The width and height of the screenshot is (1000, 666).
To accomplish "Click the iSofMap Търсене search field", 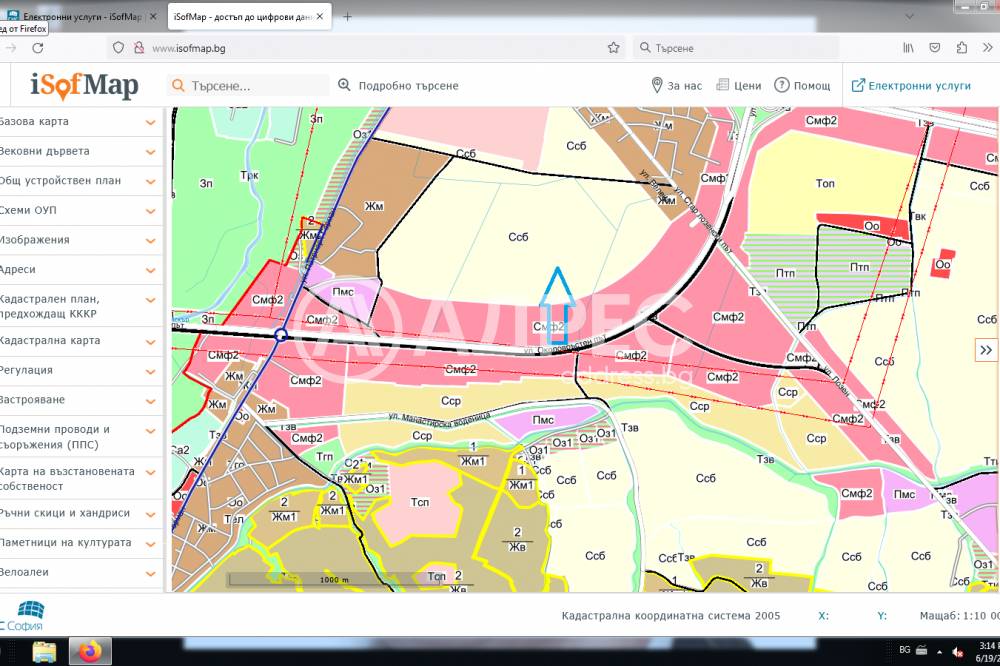I will (x=255, y=86).
